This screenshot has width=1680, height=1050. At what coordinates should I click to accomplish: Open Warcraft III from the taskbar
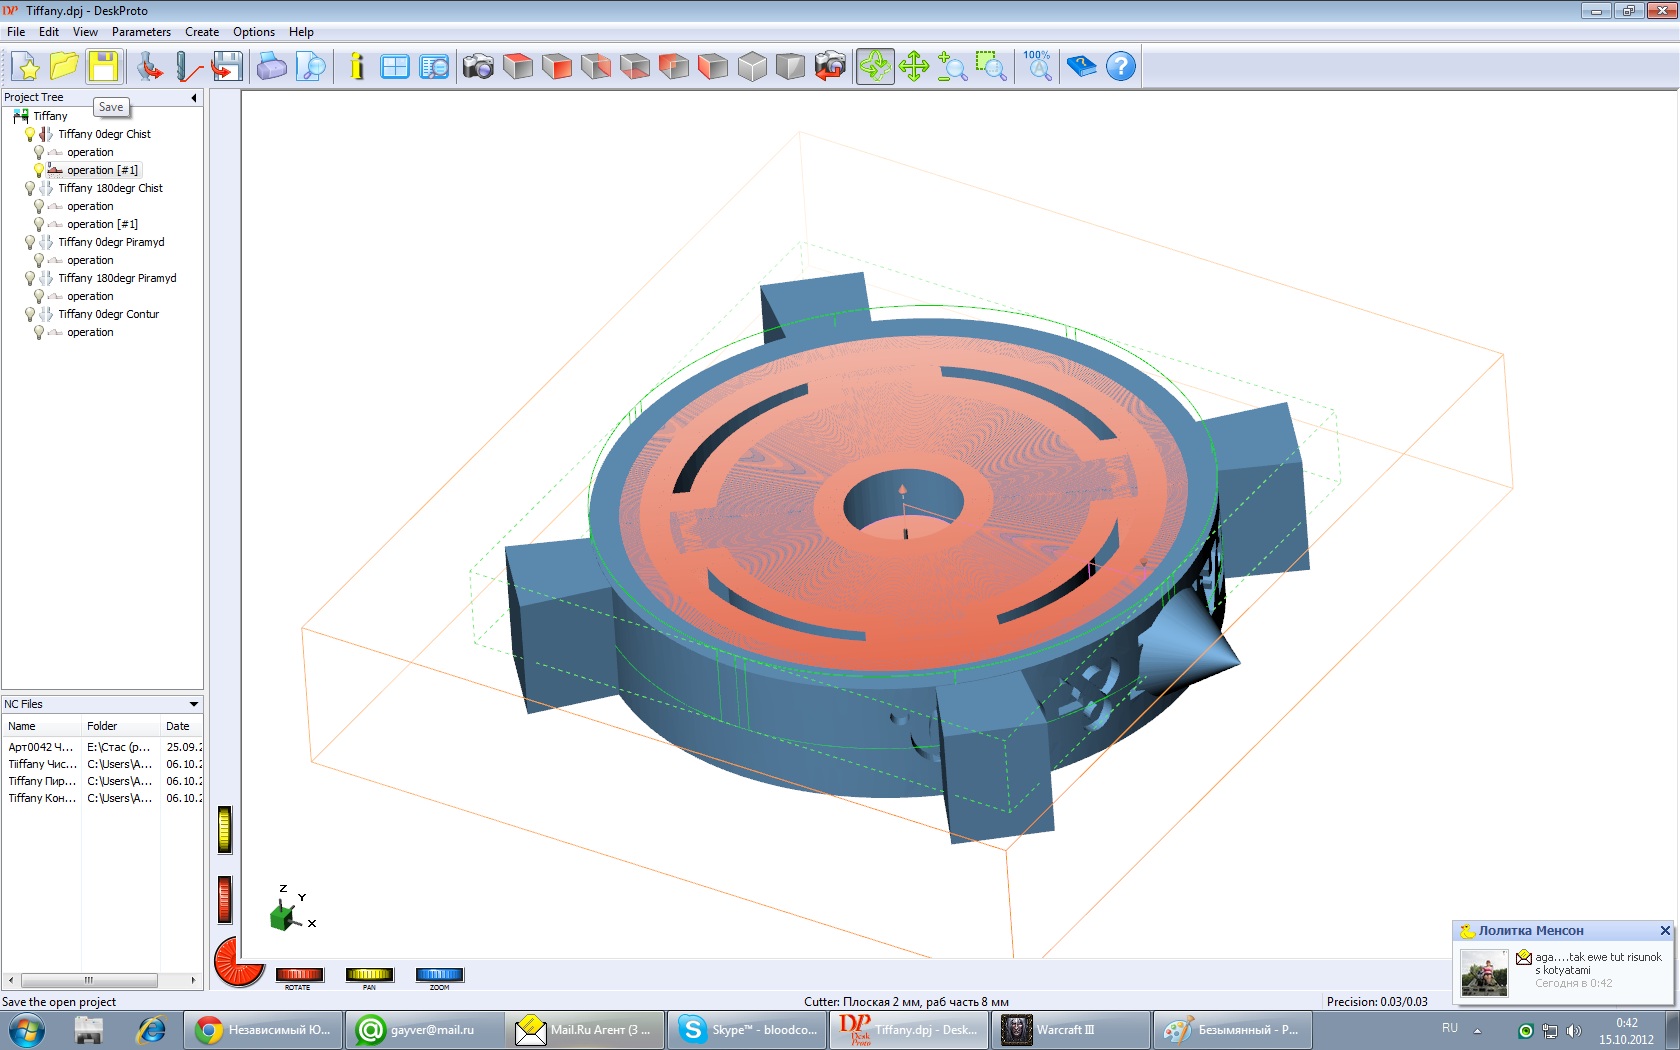coord(1070,1030)
